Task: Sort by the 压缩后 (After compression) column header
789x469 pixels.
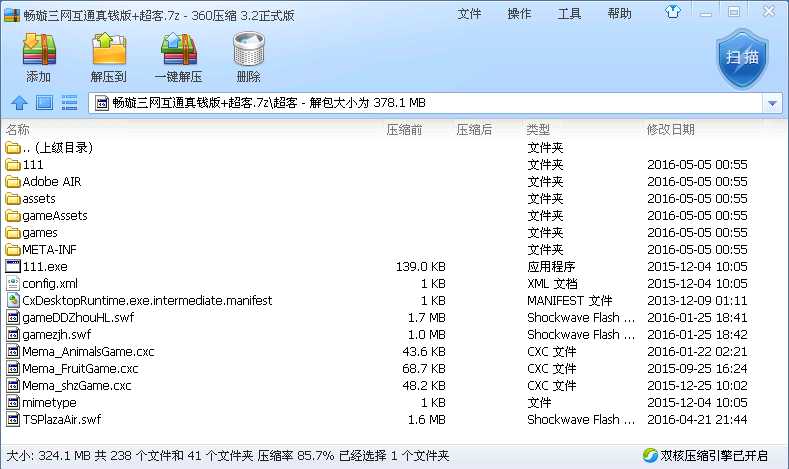Action: (x=474, y=130)
